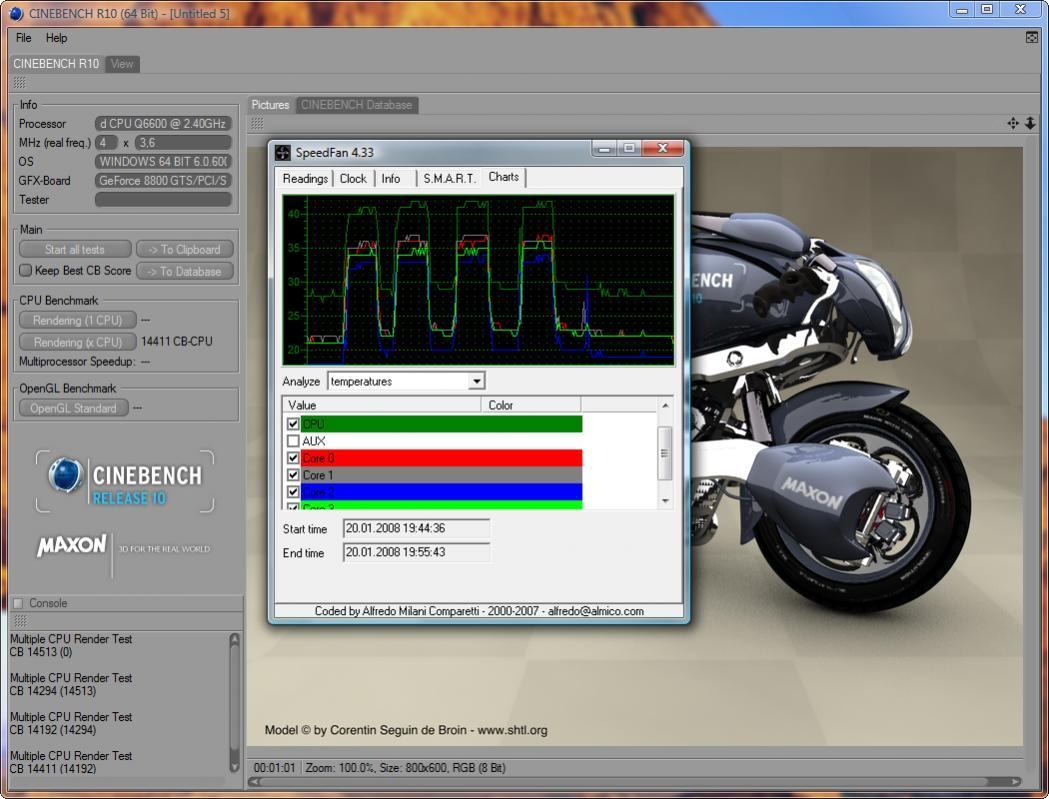This screenshot has height=799, width=1049.
Task: Click console entry 'CB 14411 (14192)'
Action: 53,768
